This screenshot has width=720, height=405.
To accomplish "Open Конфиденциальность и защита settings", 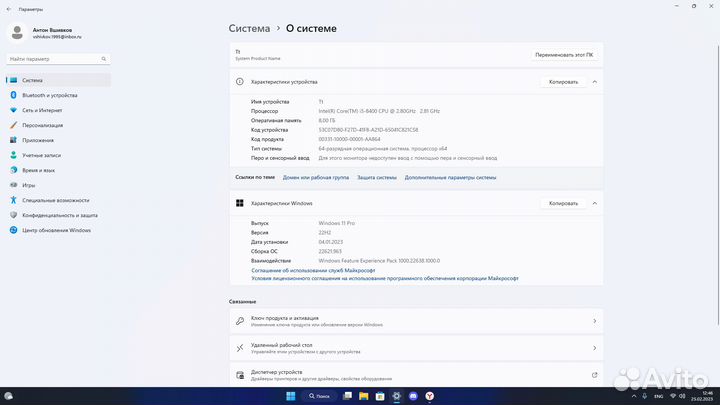I will [x=58, y=215].
